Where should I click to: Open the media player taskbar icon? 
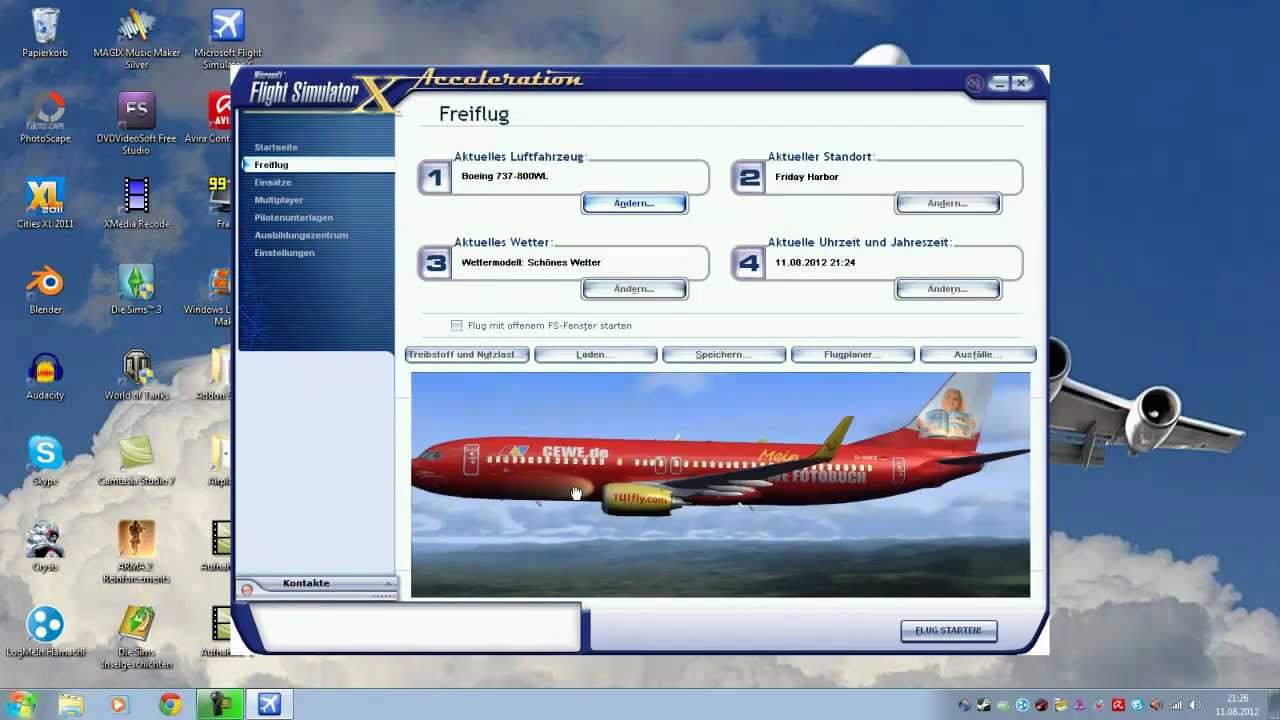tap(120, 704)
